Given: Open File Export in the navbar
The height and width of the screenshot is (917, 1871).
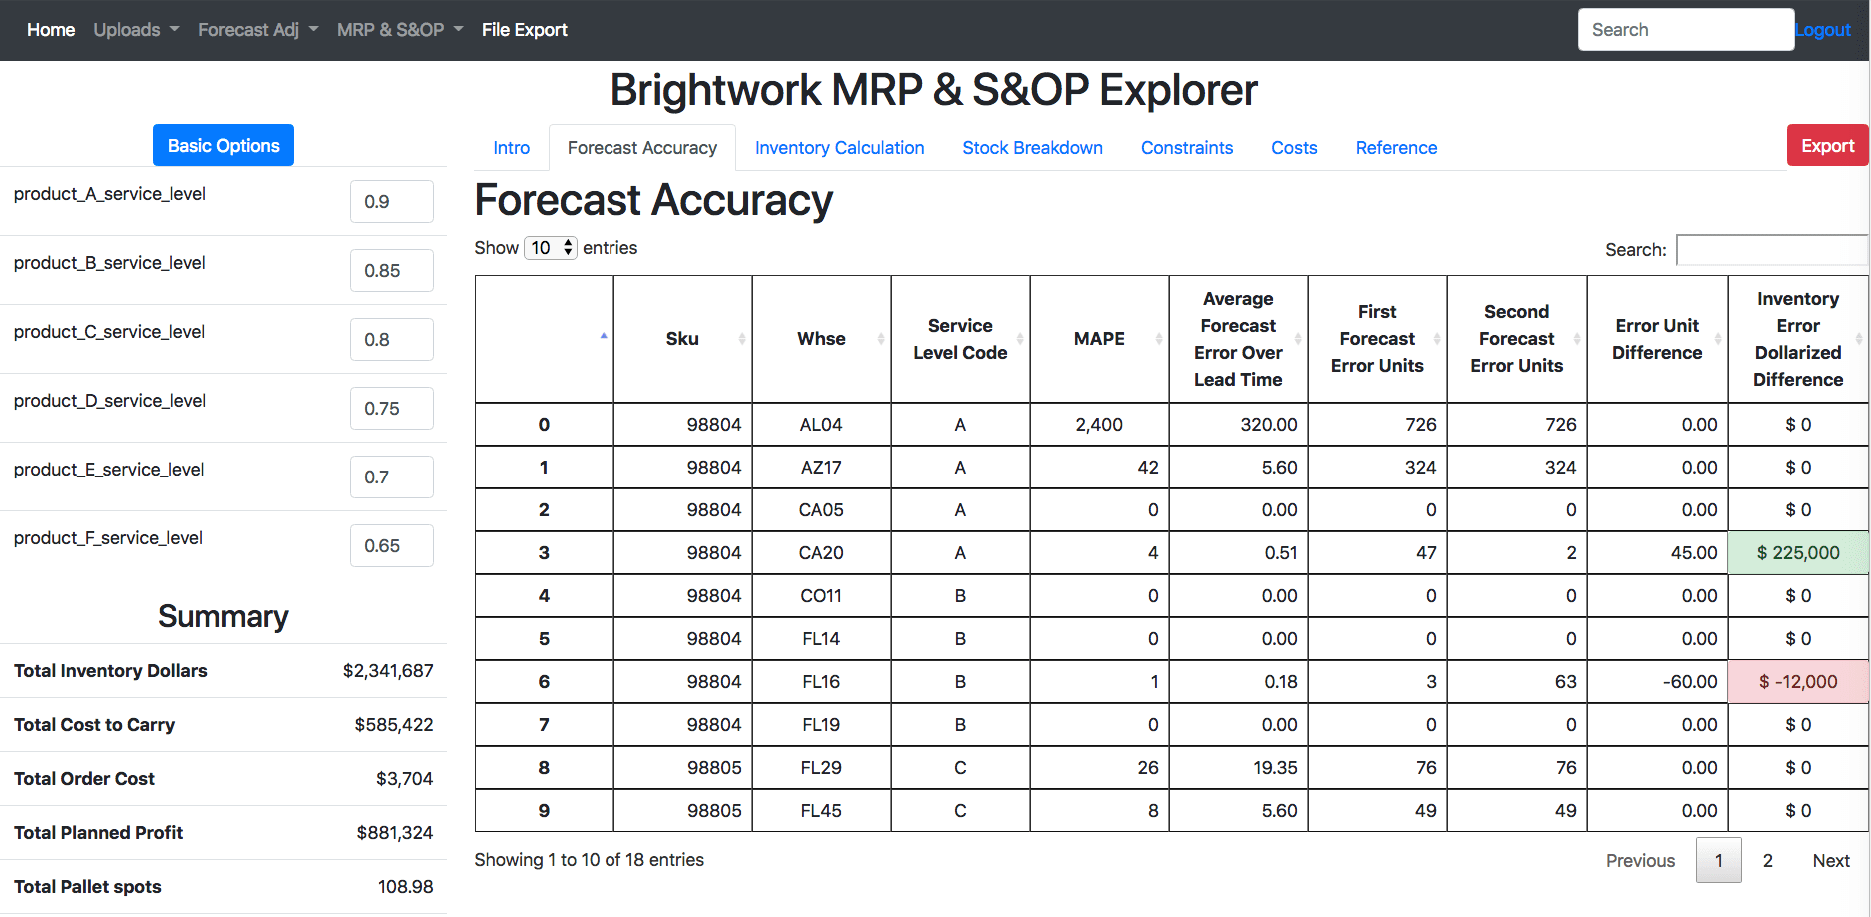Looking at the screenshot, I should 524,30.
